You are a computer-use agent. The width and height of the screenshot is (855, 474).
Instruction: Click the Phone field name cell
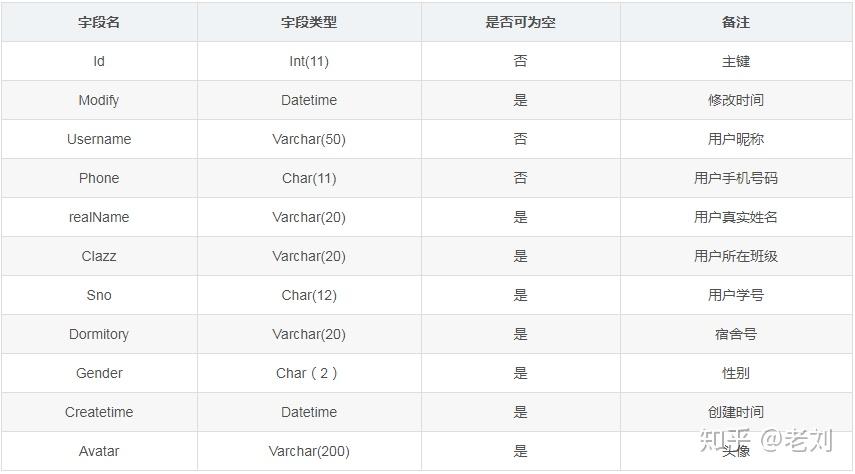pos(99,178)
